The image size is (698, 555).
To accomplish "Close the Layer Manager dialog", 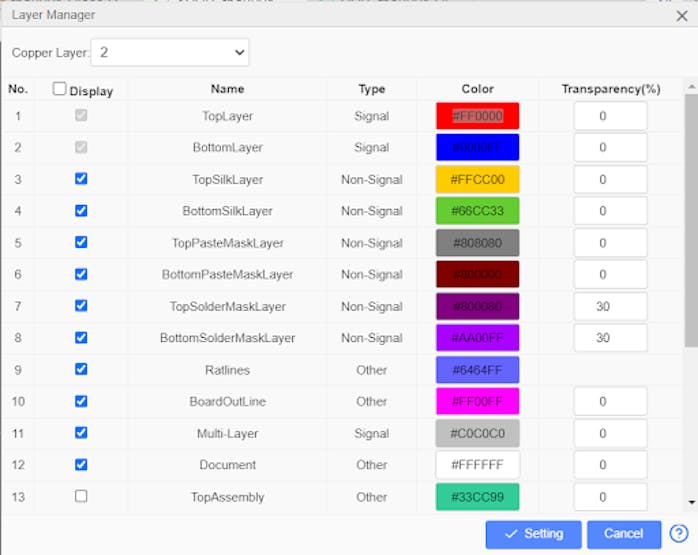I will point(681,15).
